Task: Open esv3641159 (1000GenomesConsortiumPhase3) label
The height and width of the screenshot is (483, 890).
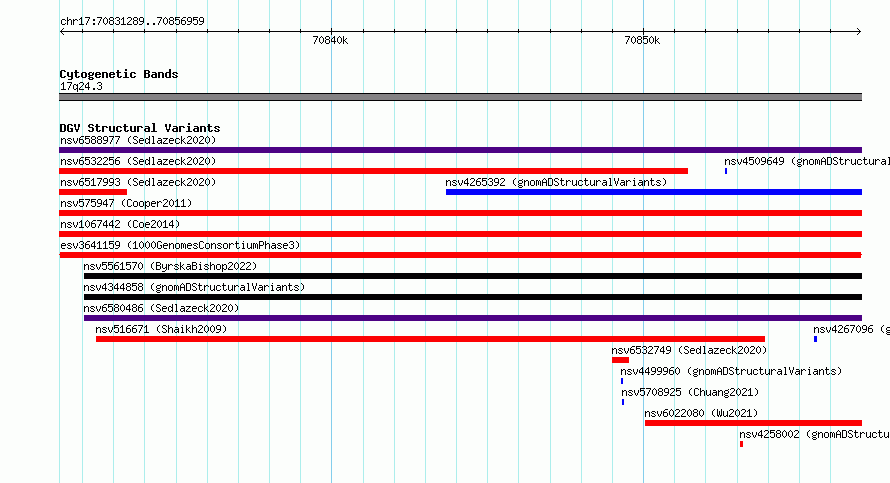Action: tap(180, 245)
